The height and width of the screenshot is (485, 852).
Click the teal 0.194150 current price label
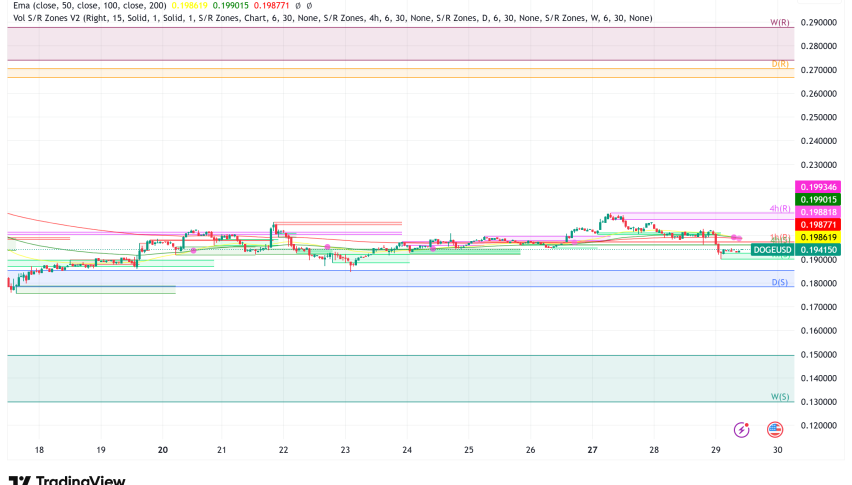pyautogui.click(x=819, y=249)
